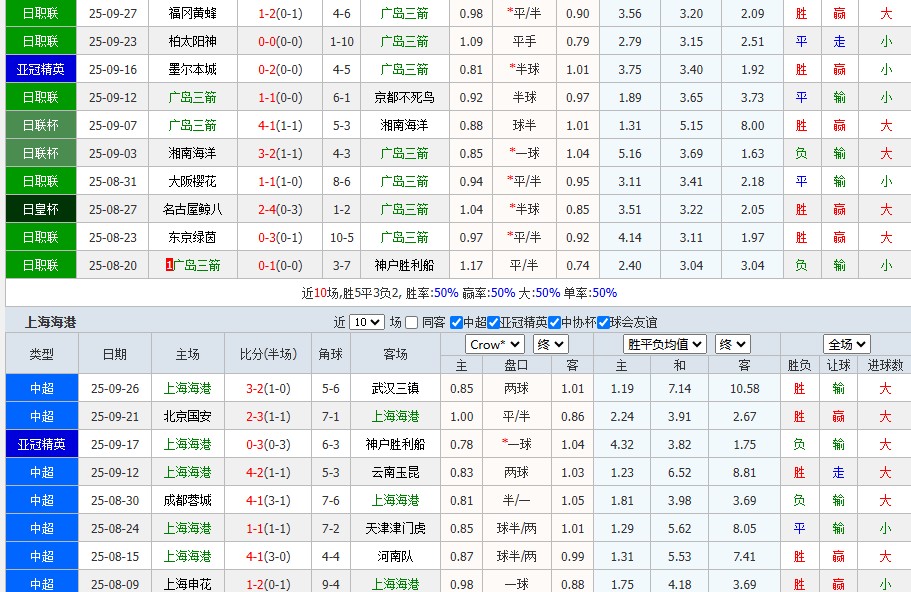The width and height of the screenshot is (911, 592).
Task: Open the Crow* bookmaker dropdown
Action: (493, 343)
